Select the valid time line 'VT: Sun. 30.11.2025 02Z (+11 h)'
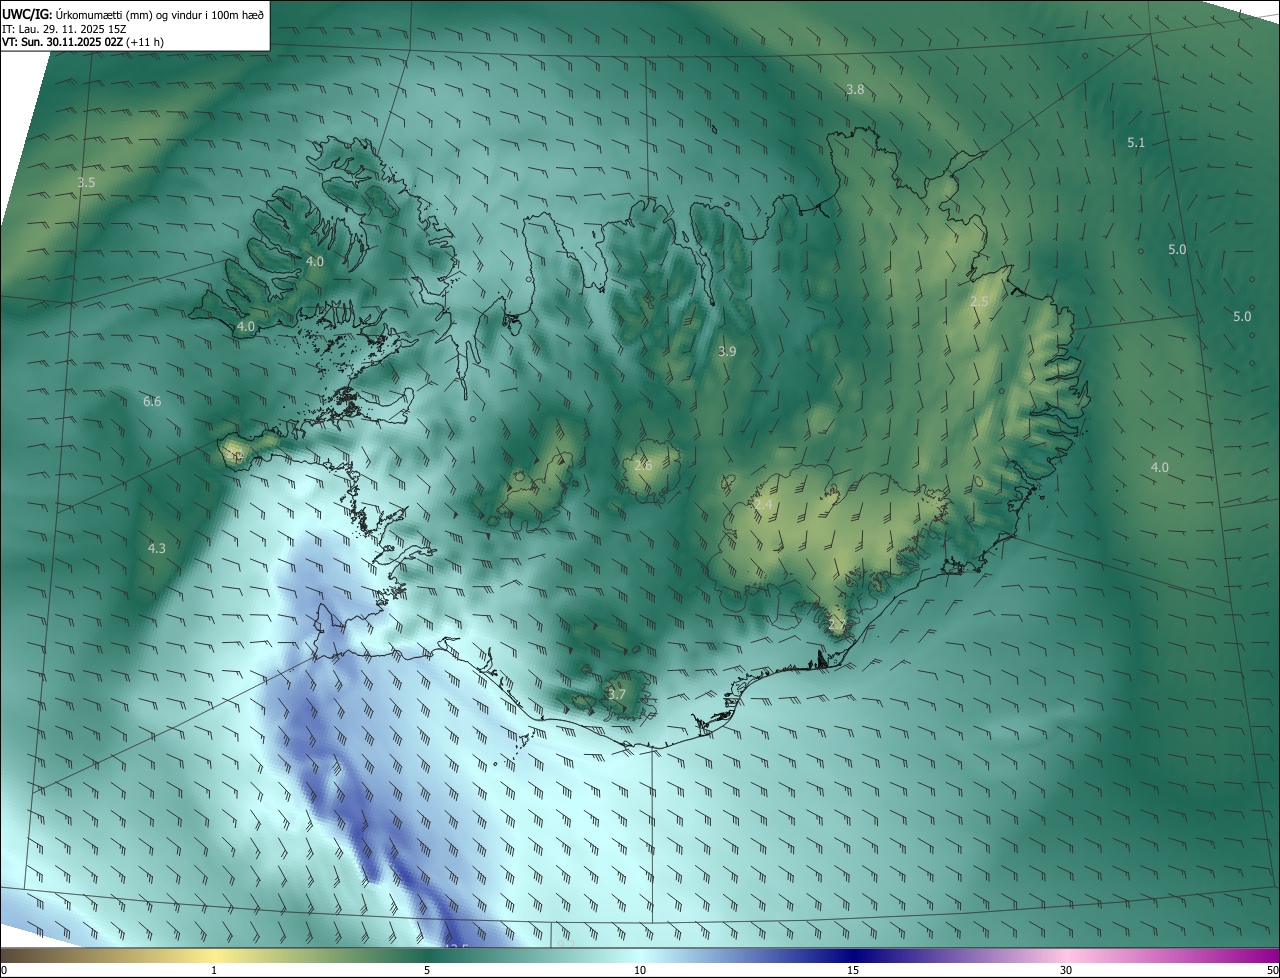1280x978 pixels. (83, 43)
